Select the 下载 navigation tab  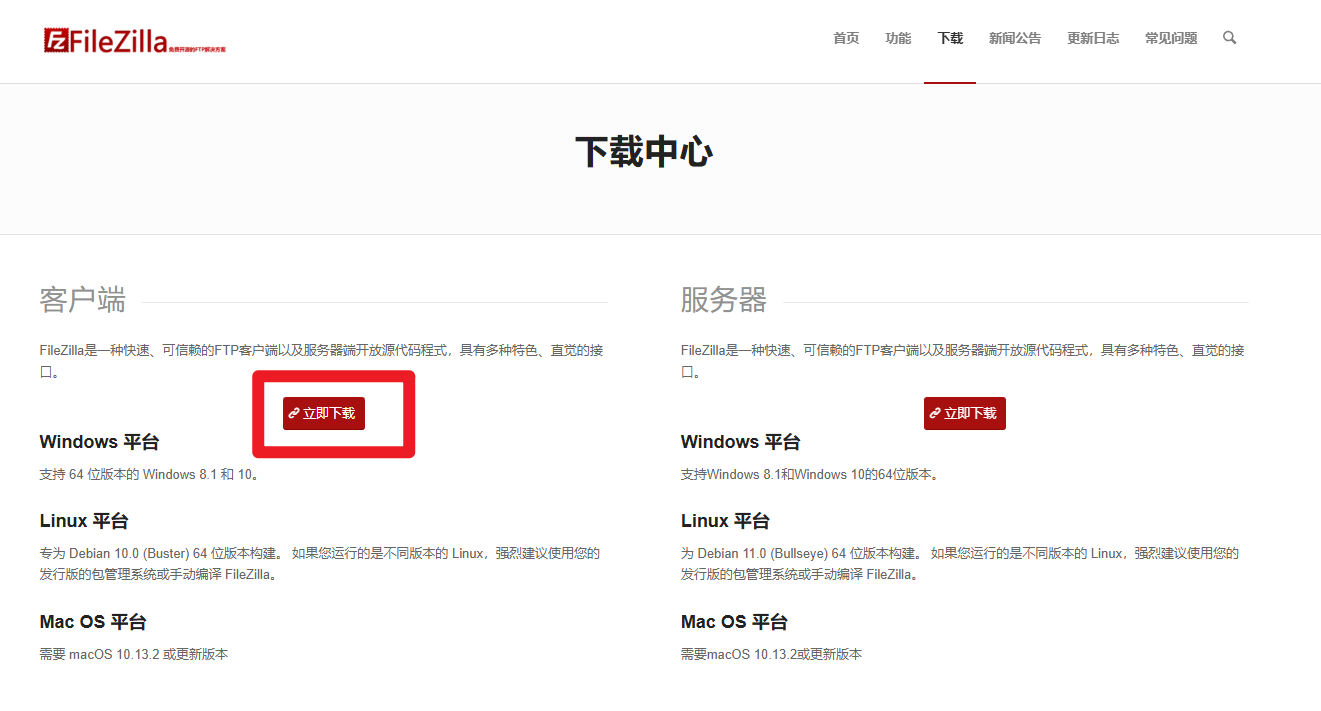[x=950, y=38]
